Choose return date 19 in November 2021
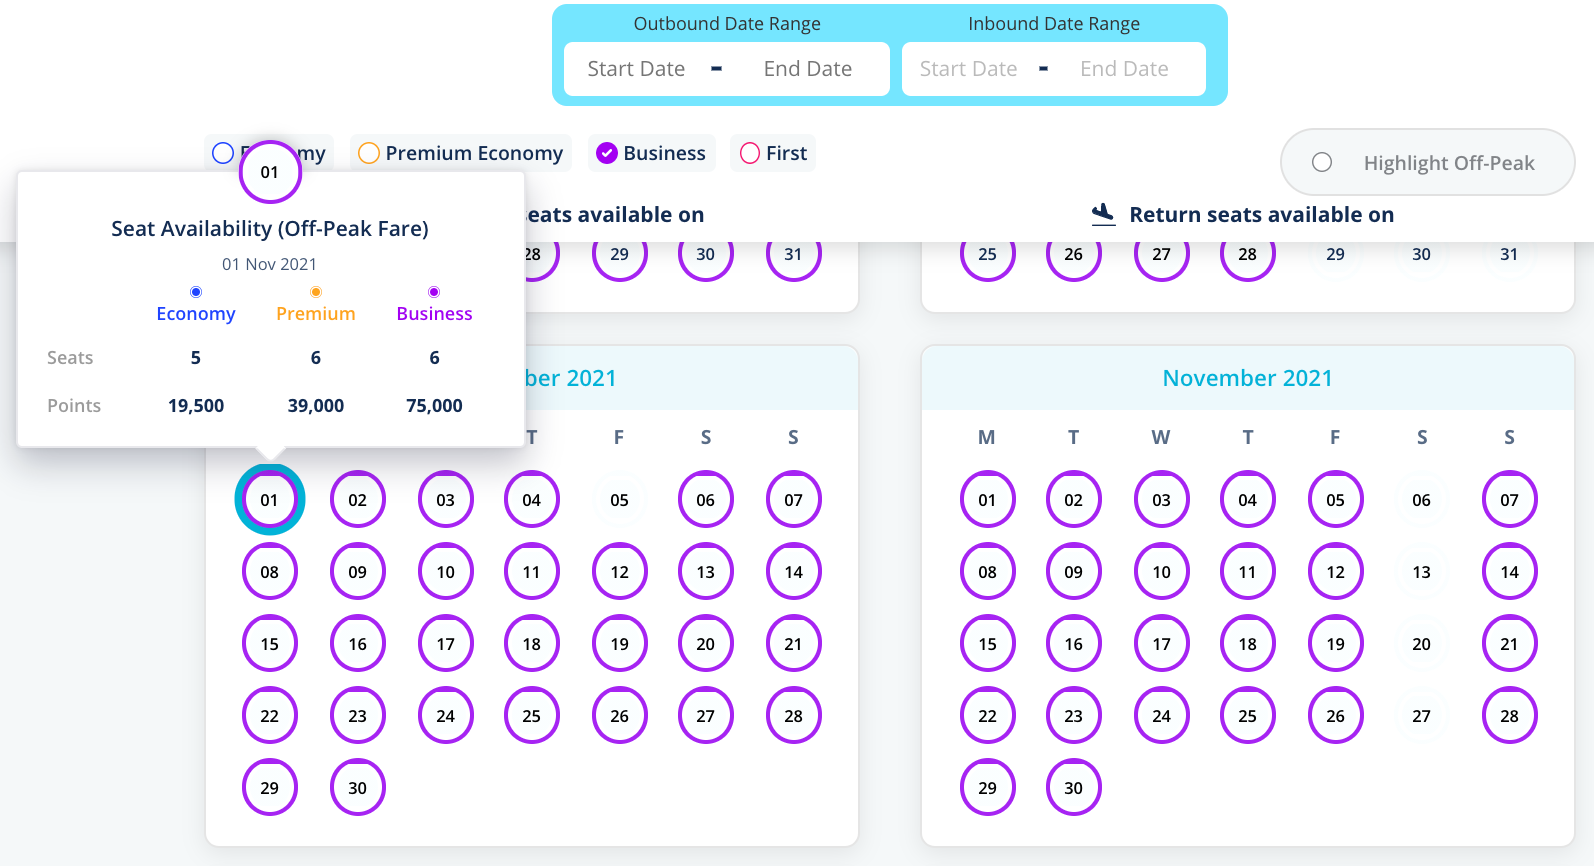Screen dimensions: 1594x866 pyautogui.click(x=1336, y=644)
